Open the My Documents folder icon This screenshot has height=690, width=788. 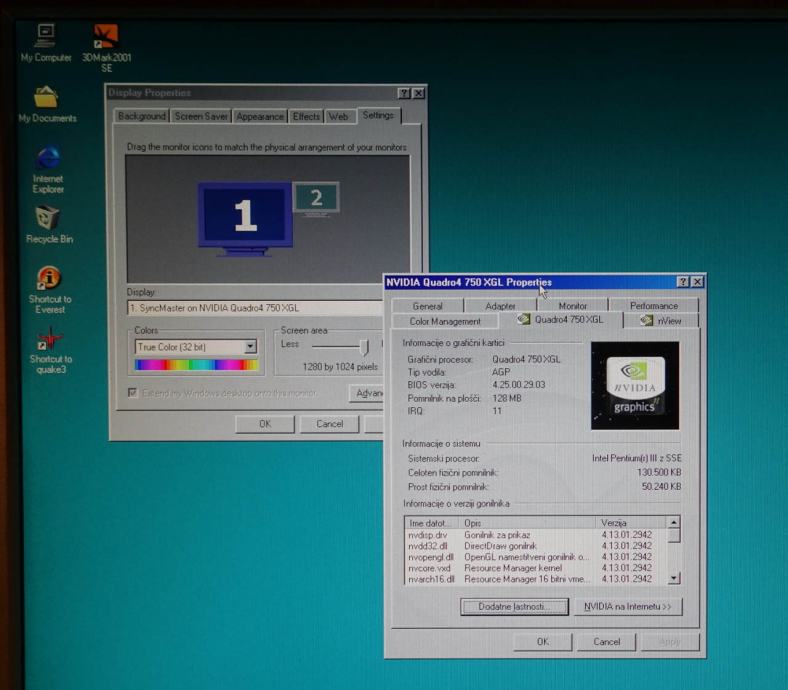tap(46, 98)
